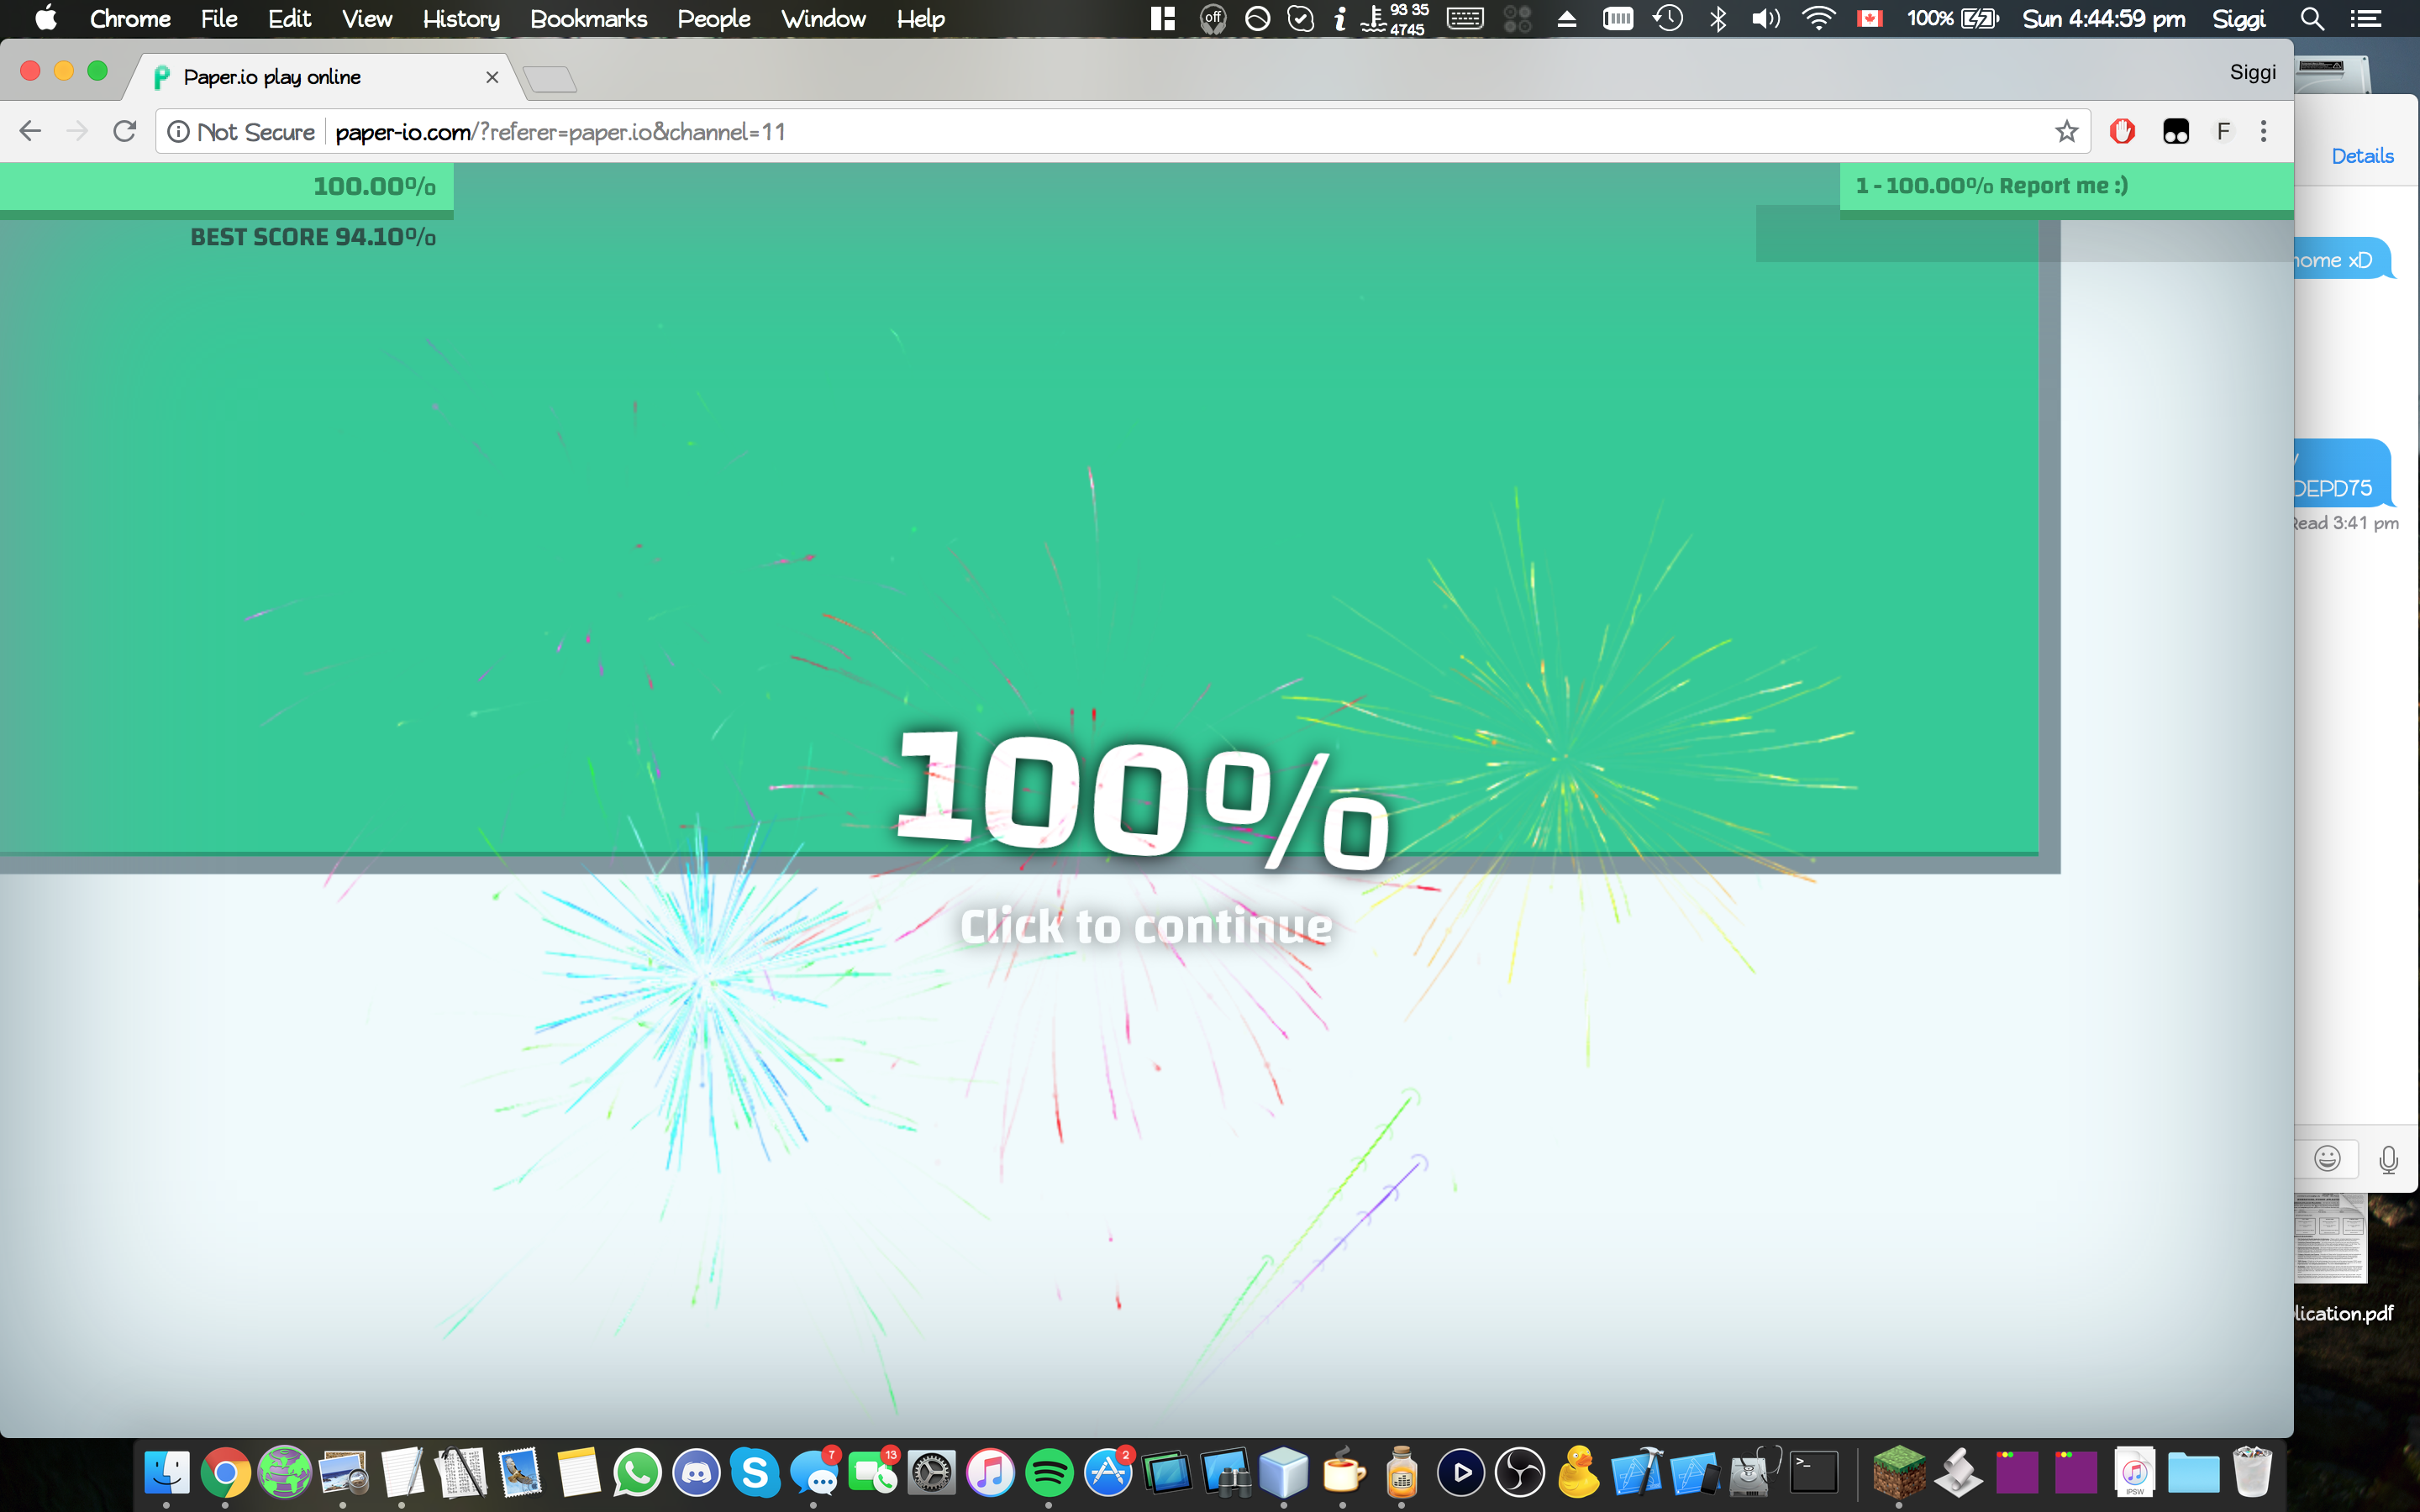This screenshot has height=1512, width=2420.
Task: Toggle Bluetooth icon in the menu bar
Action: coord(1718,19)
